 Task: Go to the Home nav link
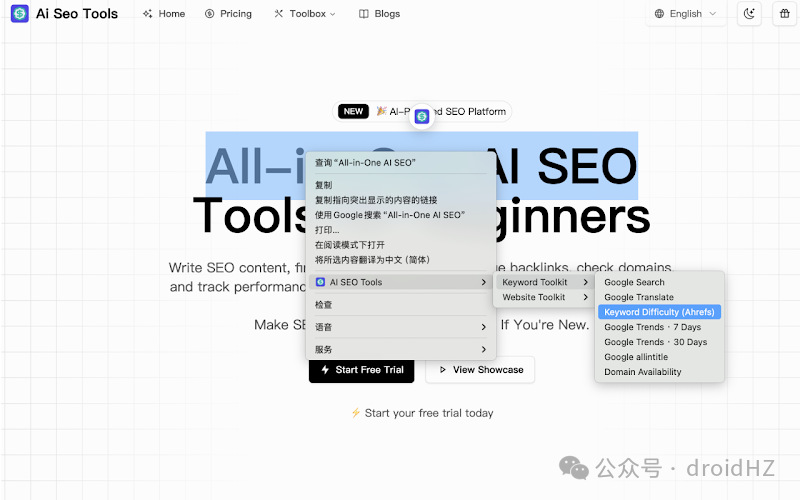point(164,14)
